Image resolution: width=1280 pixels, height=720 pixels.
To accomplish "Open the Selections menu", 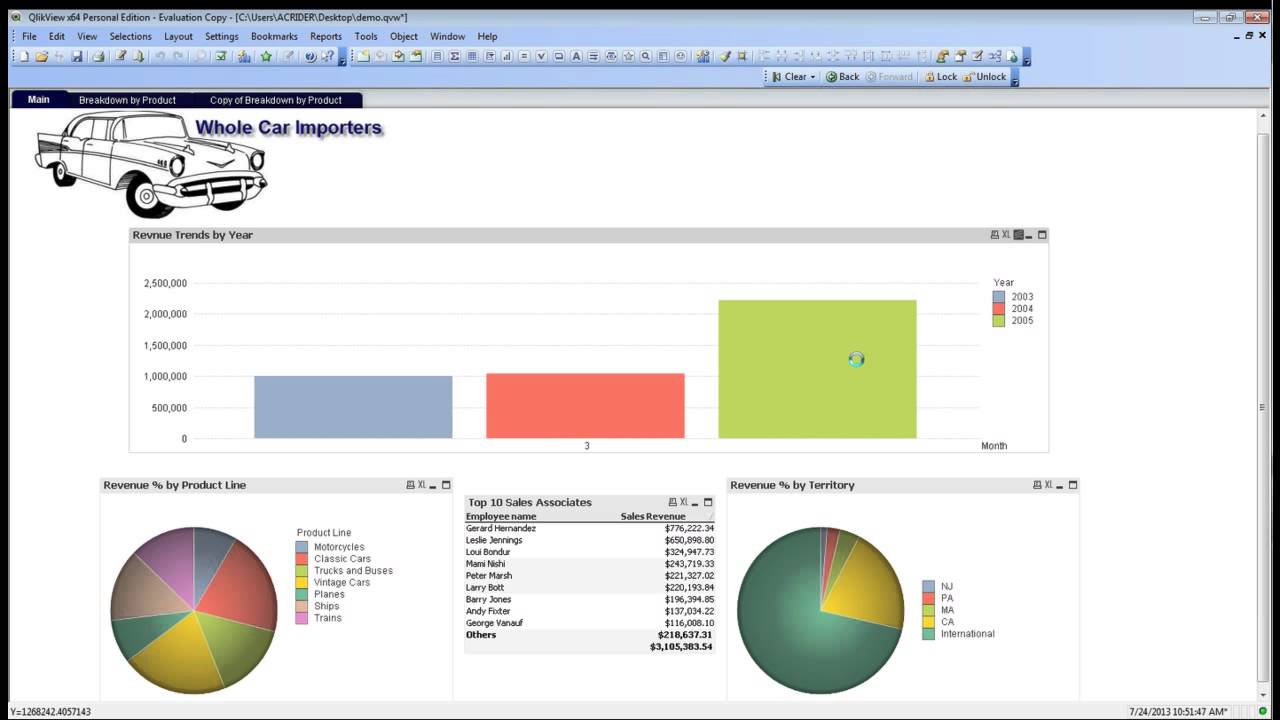I will coord(130,36).
